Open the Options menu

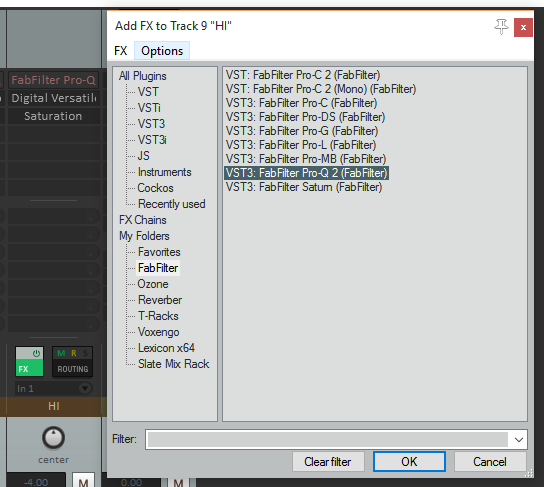click(x=162, y=51)
